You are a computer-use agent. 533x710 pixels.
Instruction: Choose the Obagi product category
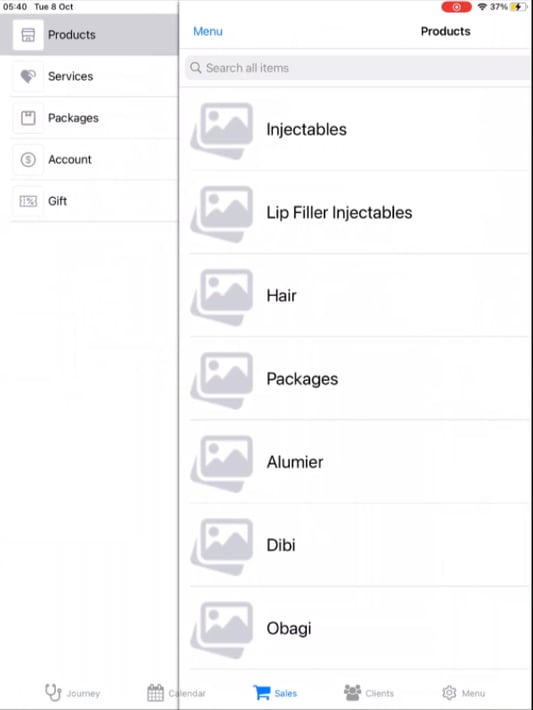click(360, 628)
